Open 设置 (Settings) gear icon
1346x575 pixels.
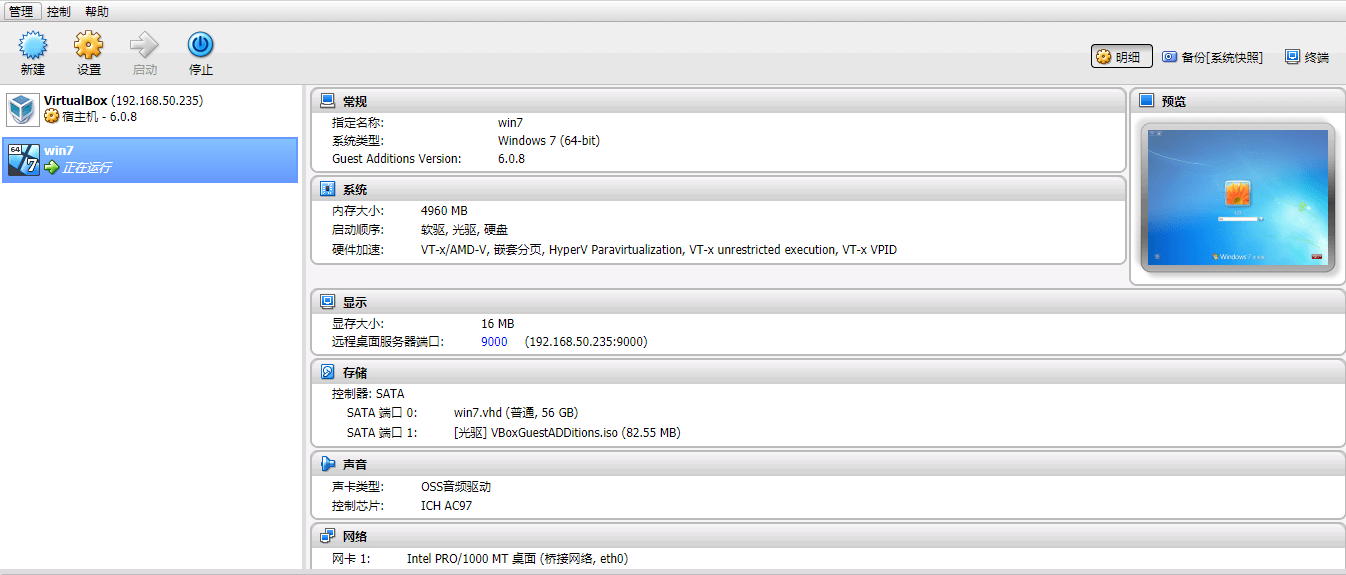(x=89, y=45)
